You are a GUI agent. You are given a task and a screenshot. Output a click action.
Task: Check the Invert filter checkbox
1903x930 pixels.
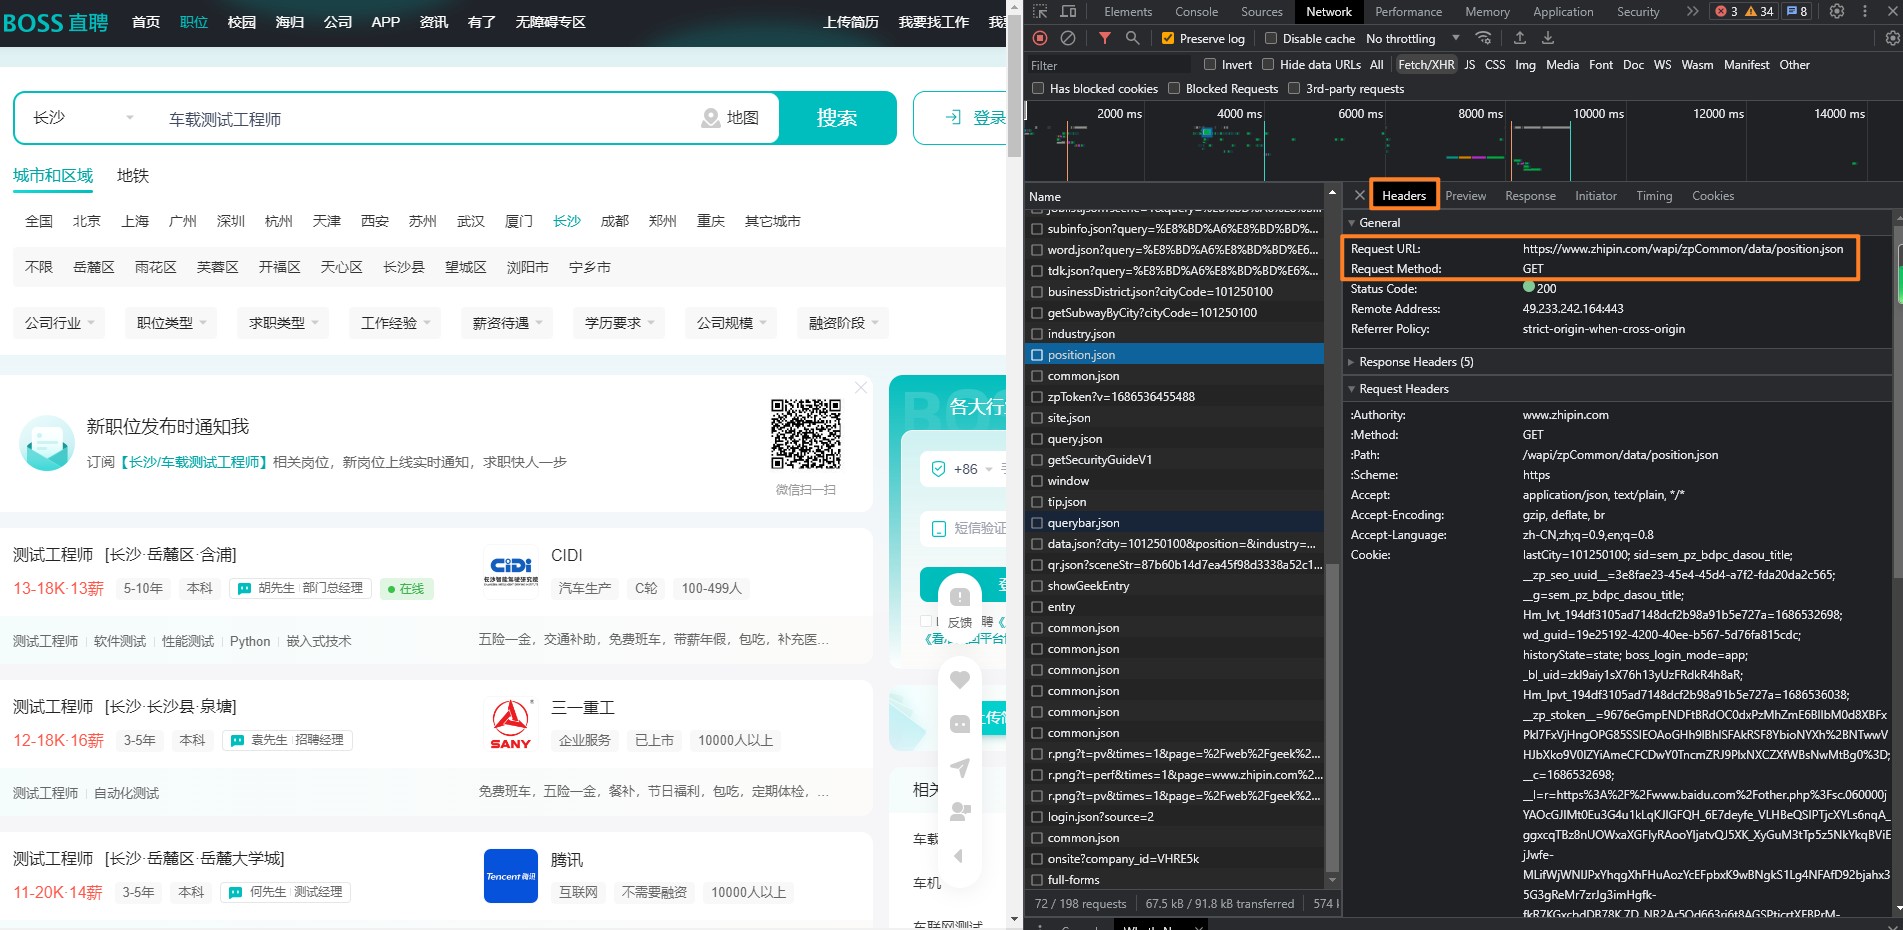1210,64
